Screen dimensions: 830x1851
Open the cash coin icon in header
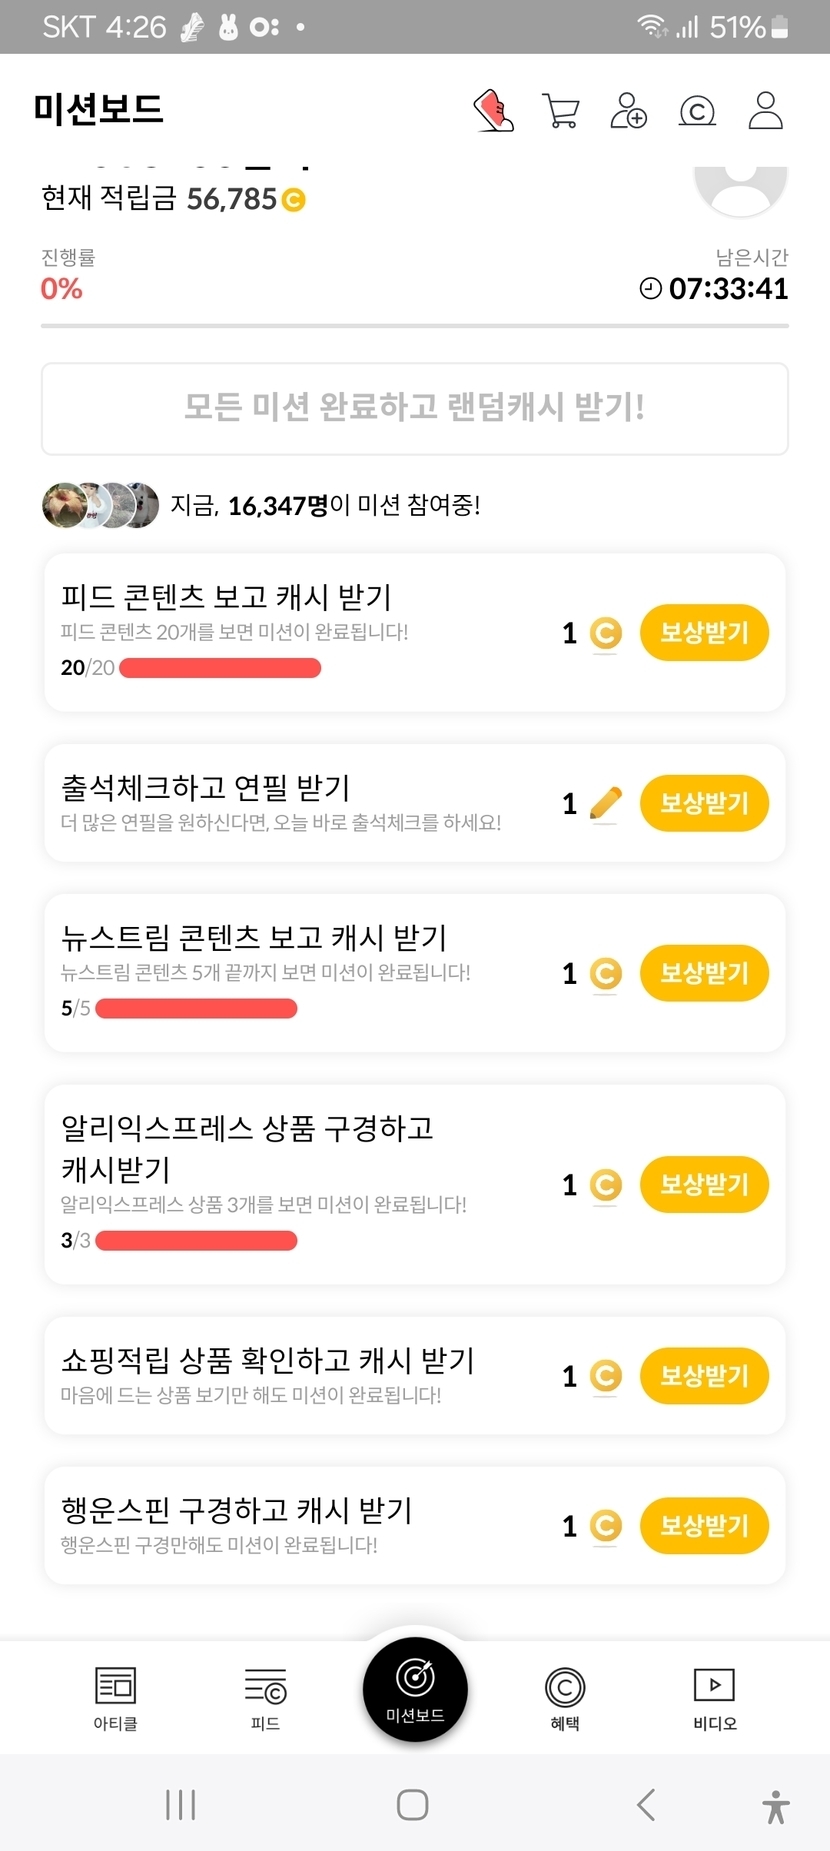pos(697,110)
